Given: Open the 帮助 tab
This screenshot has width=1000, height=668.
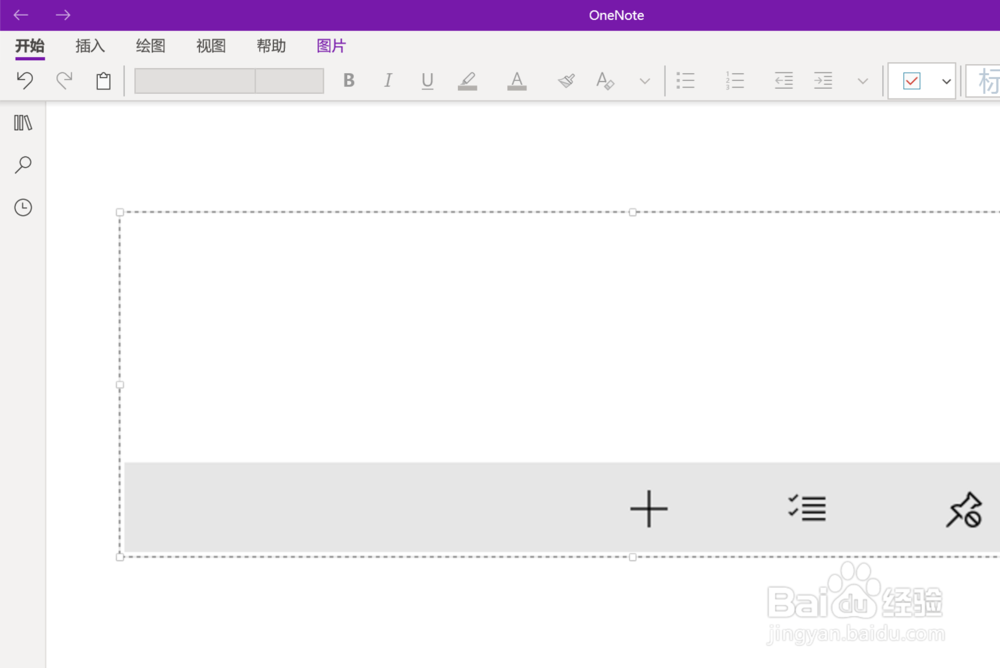Looking at the screenshot, I should coord(271,46).
